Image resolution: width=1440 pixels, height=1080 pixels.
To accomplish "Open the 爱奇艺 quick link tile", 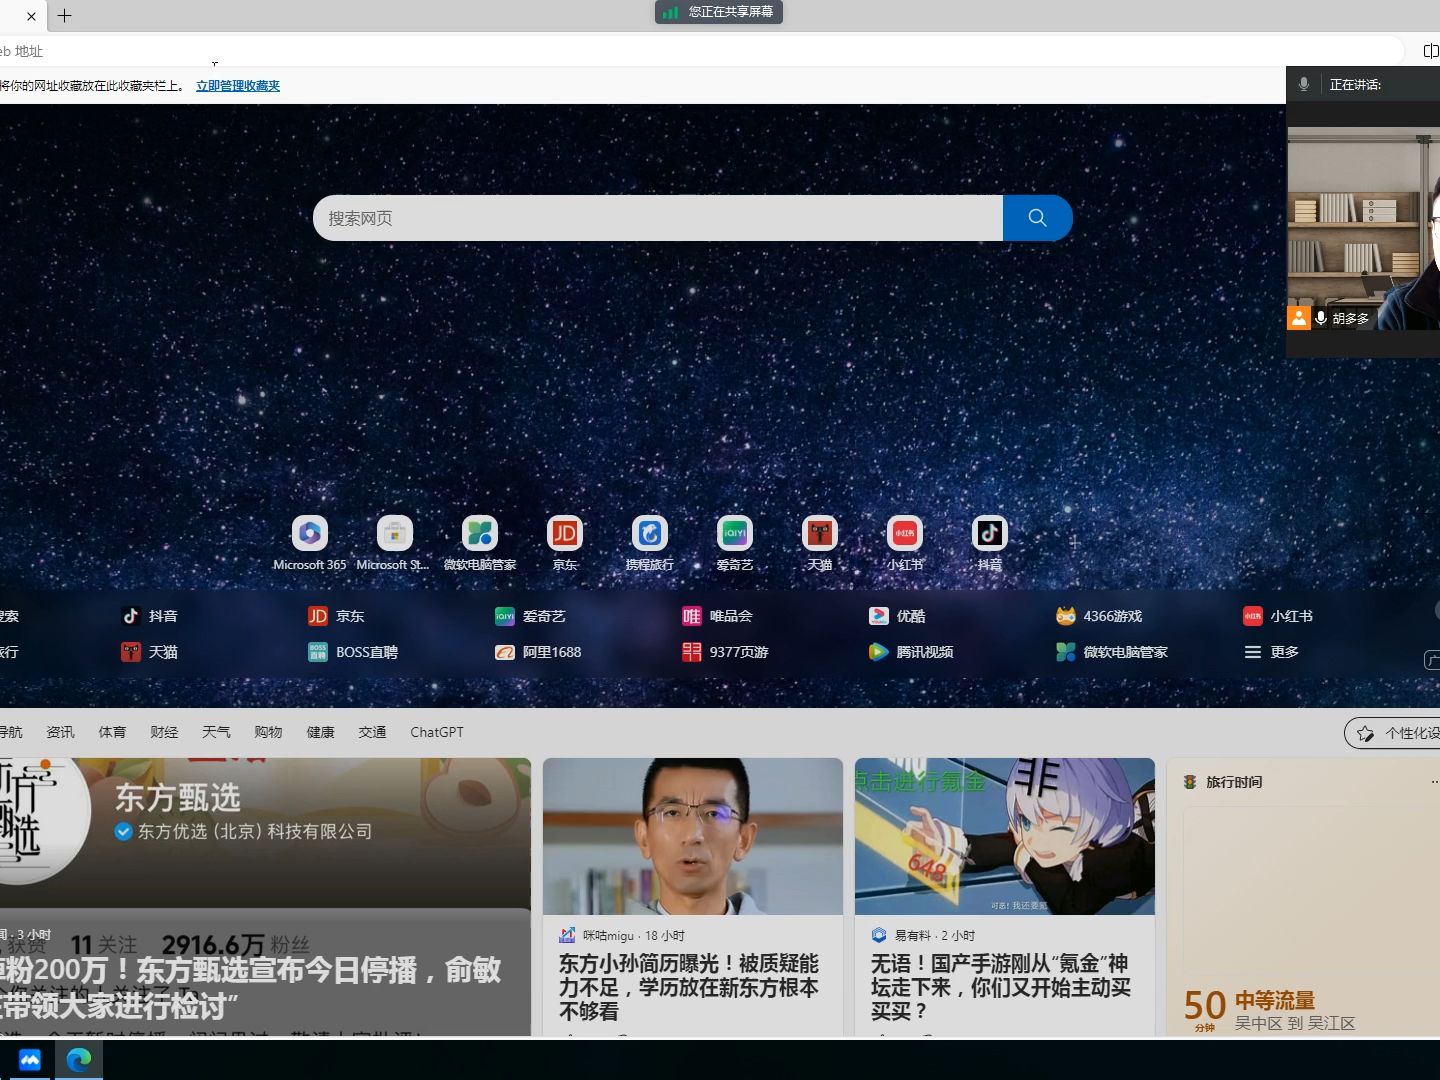I will tap(735, 543).
